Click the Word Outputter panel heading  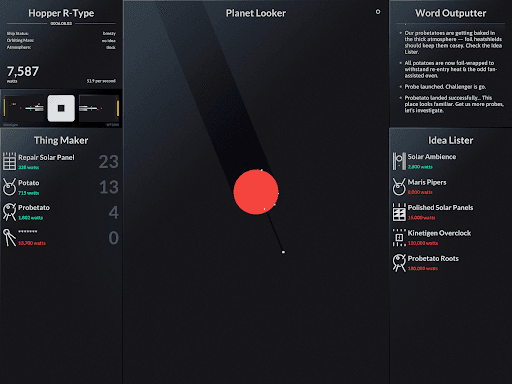(x=451, y=13)
